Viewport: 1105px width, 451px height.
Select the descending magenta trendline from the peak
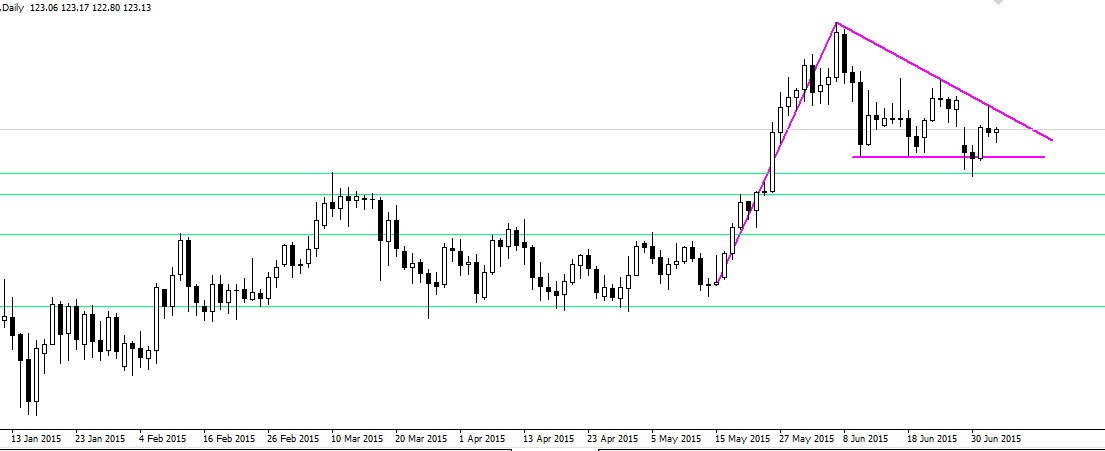[944, 81]
